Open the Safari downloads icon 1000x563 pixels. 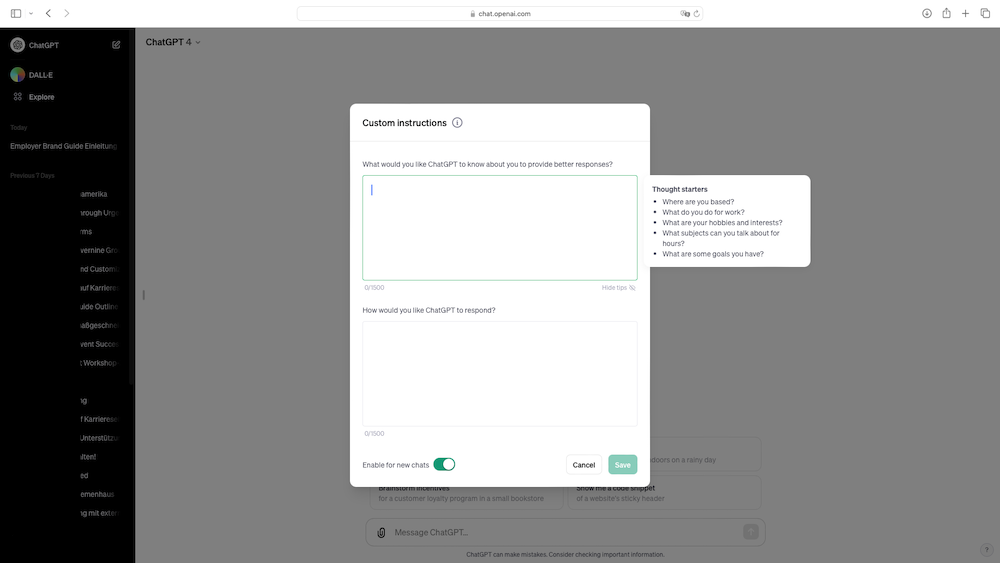[x=927, y=13]
